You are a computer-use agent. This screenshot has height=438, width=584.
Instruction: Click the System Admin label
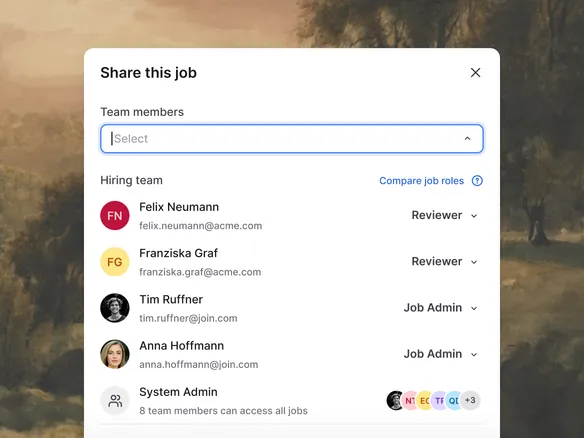click(178, 392)
